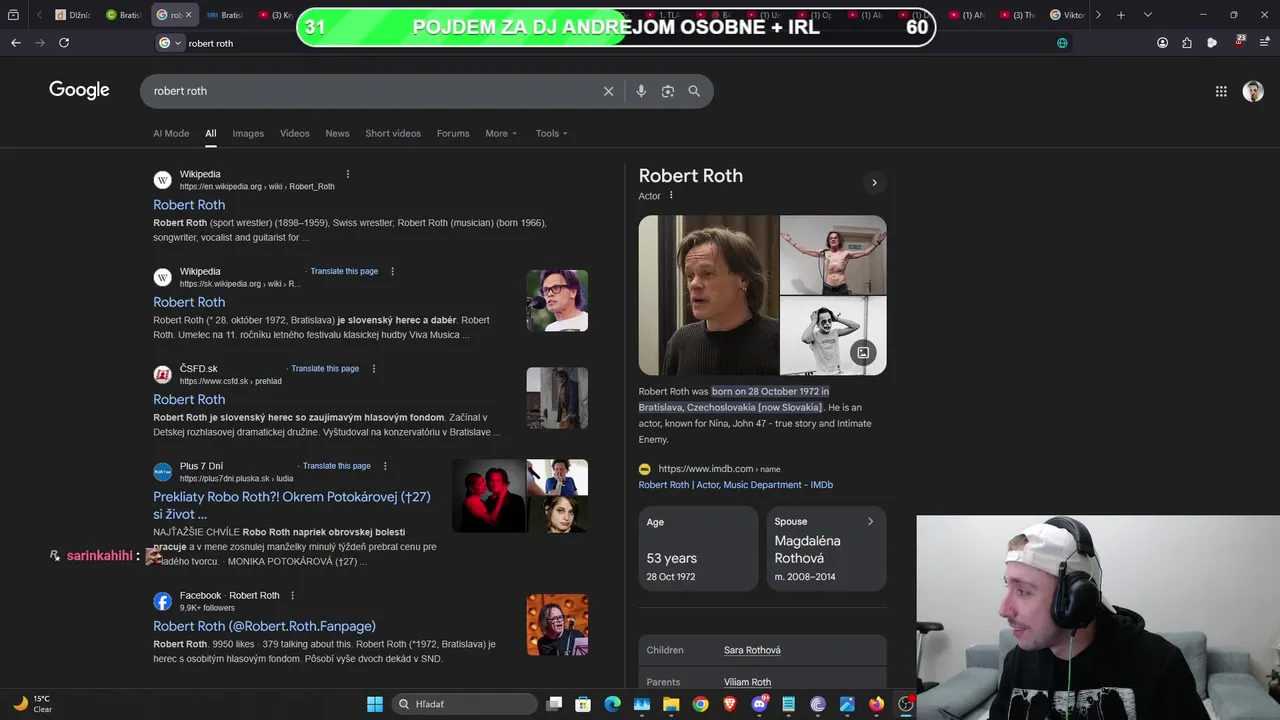The height and width of the screenshot is (720, 1280).
Task: Open more options for Plus 7 Dní result
Action: (385, 466)
